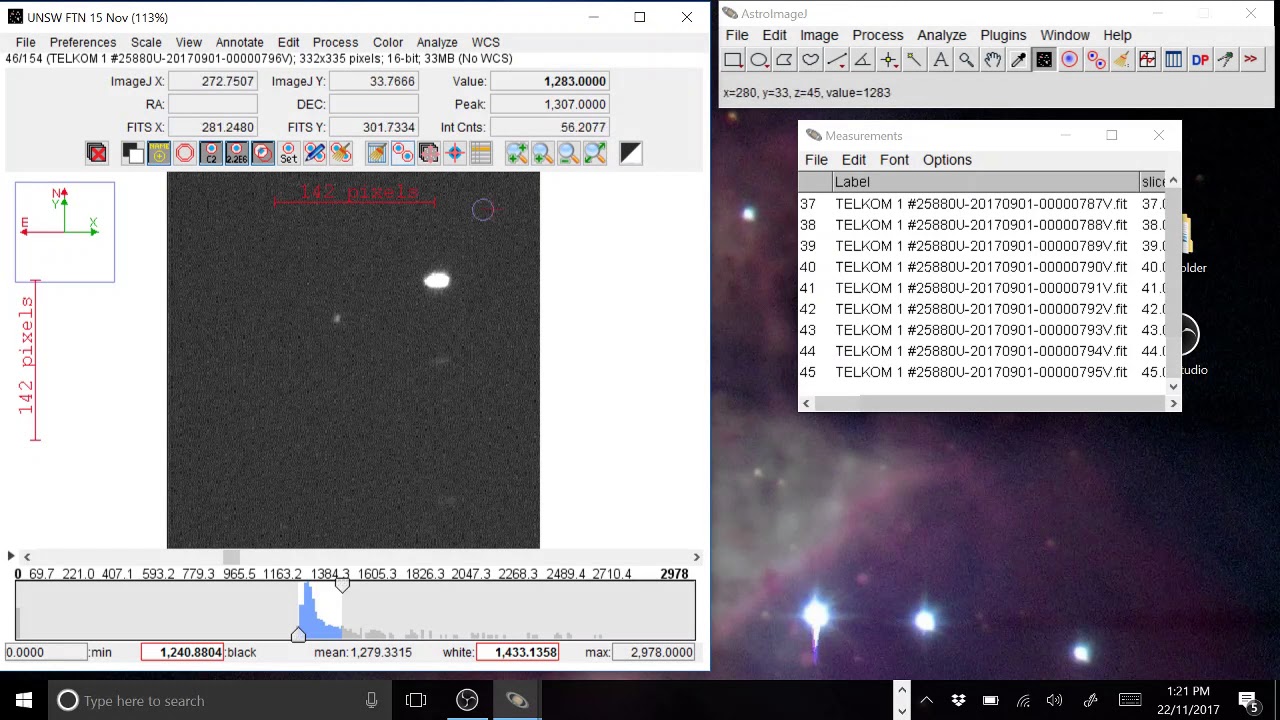This screenshot has width=1280, height=720.
Task: Open the Annotate menu in image window
Action: click(240, 42)
